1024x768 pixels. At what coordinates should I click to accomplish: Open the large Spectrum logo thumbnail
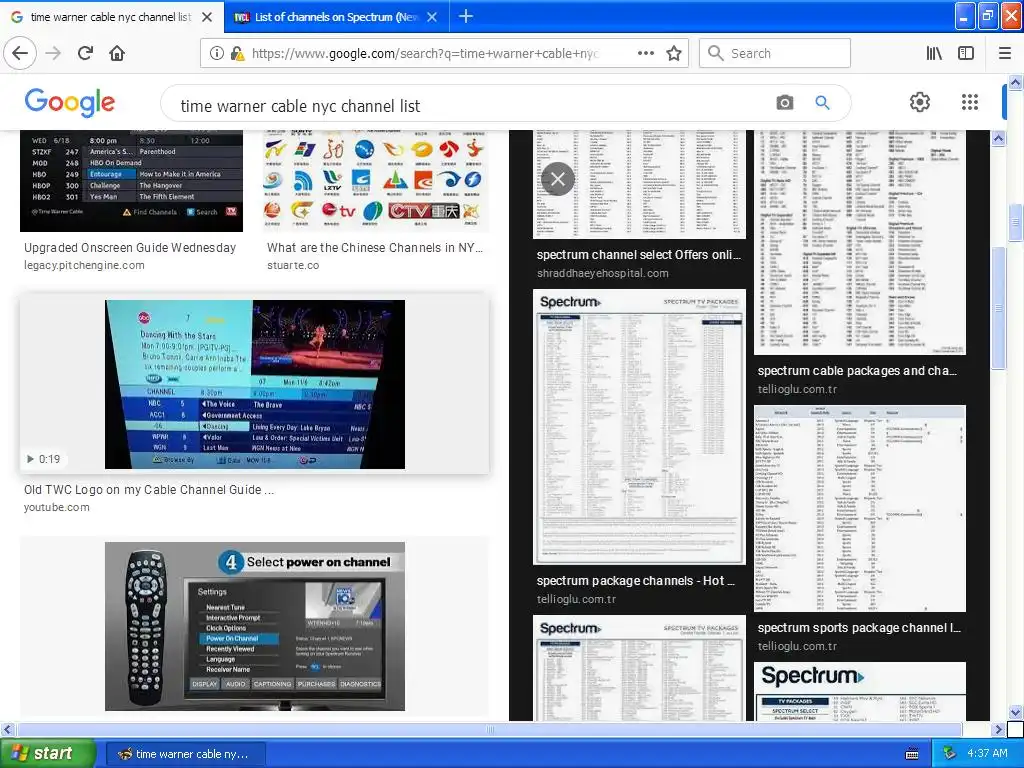point(860,692)
